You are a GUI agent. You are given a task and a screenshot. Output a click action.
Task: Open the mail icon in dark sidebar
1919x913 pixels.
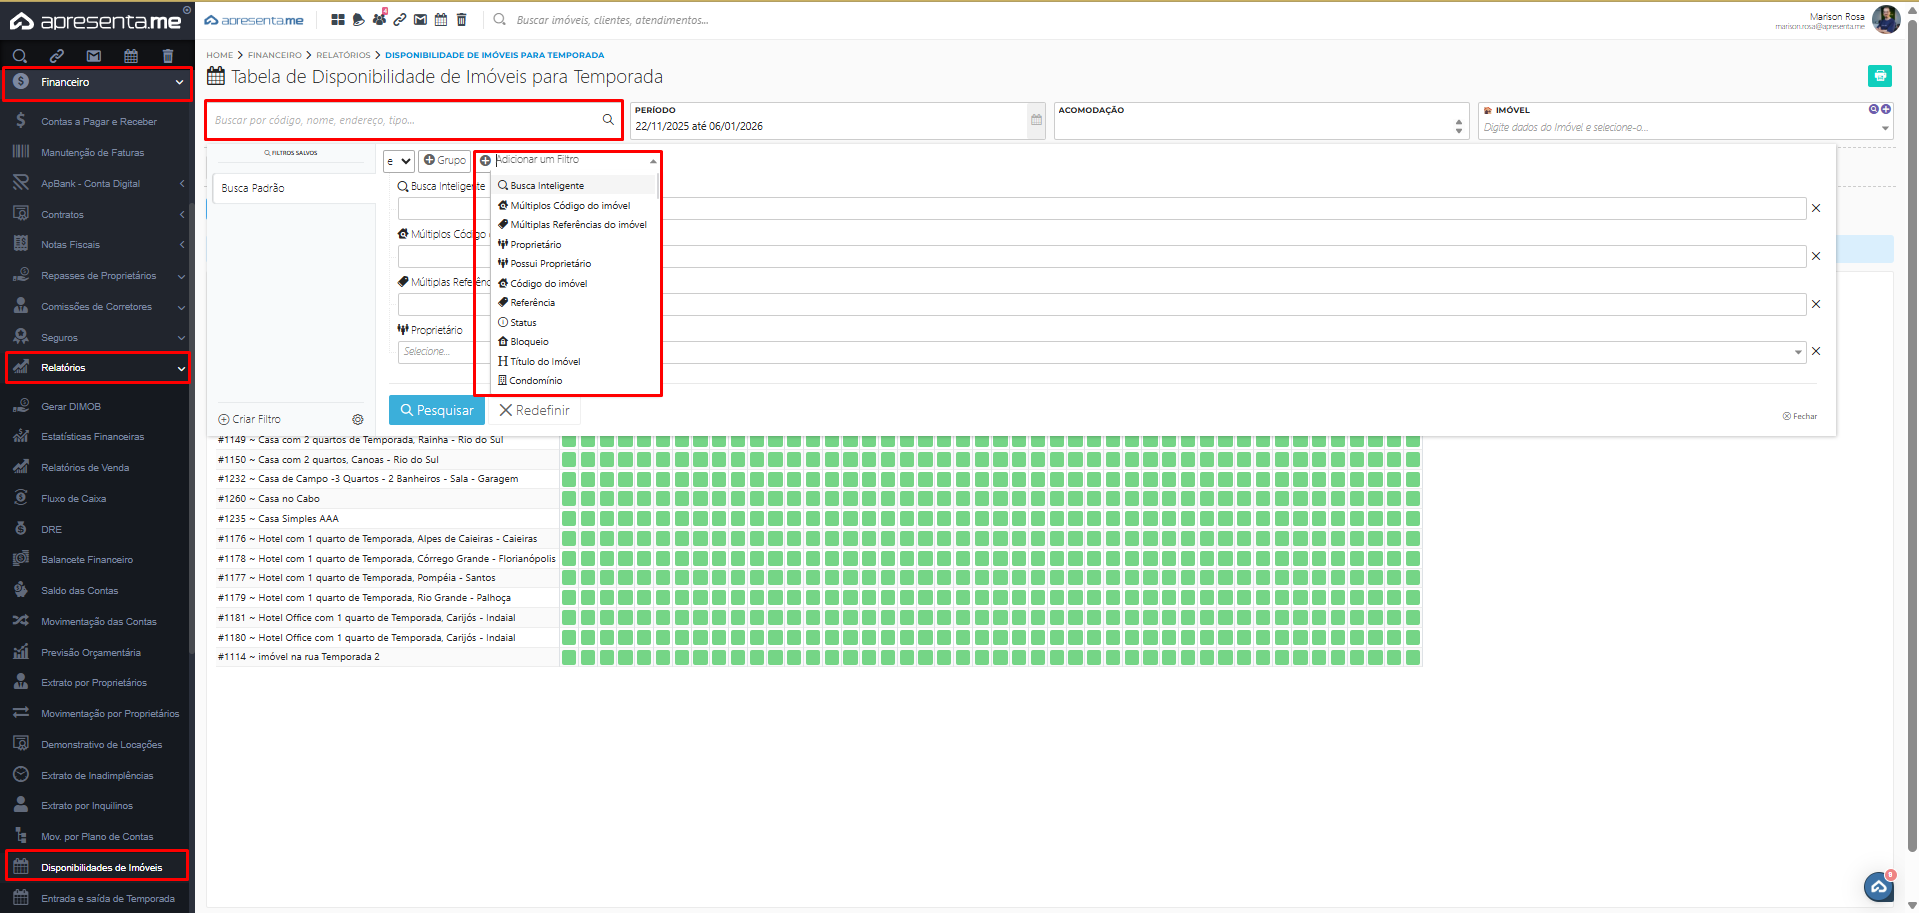93,56
